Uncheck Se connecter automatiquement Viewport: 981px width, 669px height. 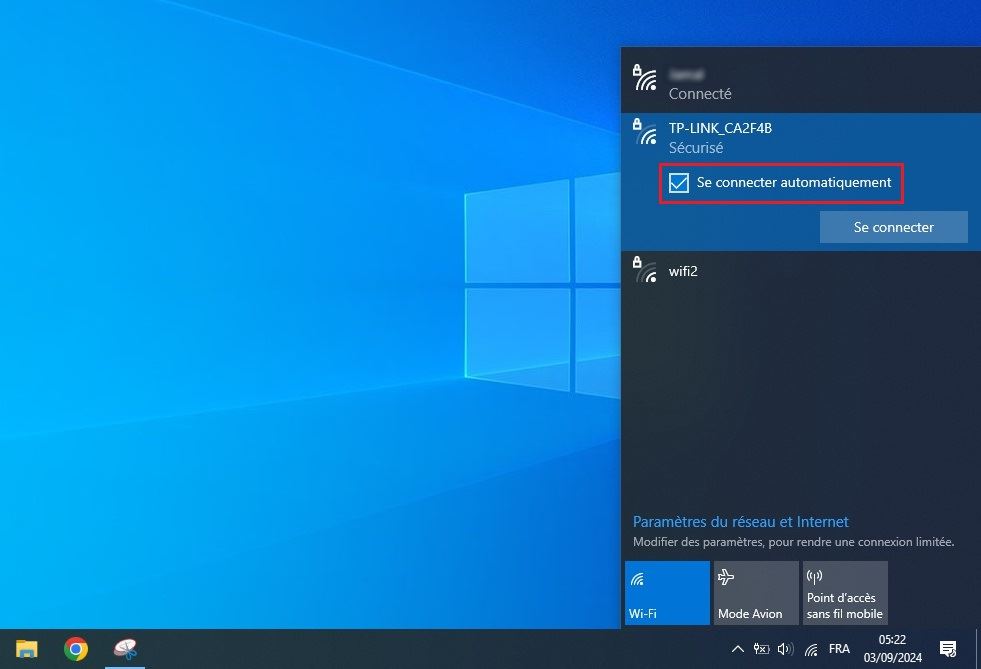coord(680,183)
